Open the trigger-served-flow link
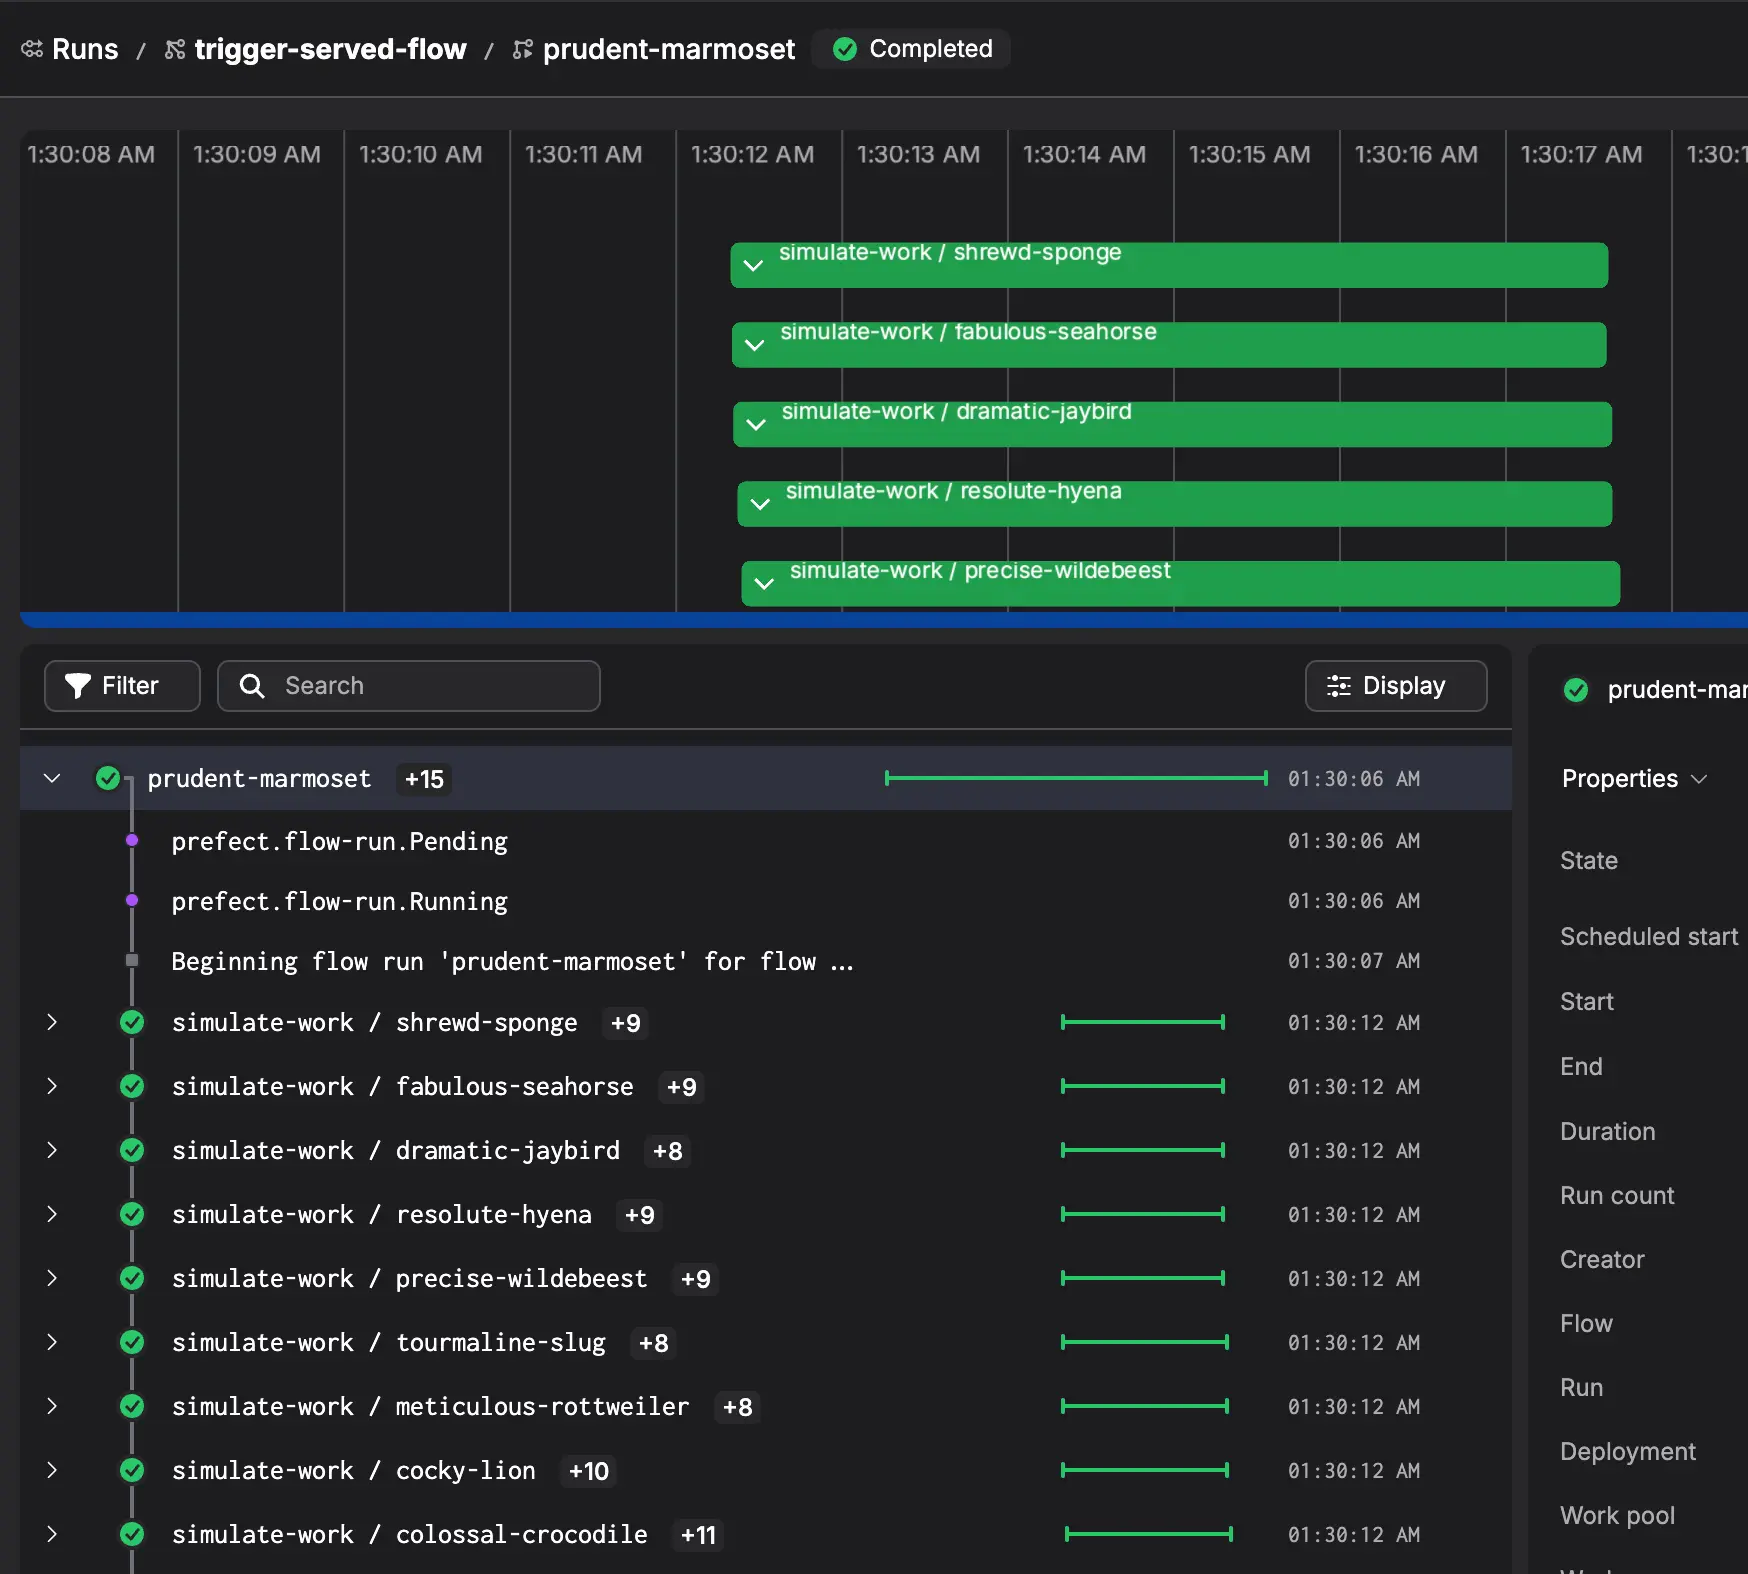Image resolution: width=1748 pixels, height=1574 pixels. [330, 48]
